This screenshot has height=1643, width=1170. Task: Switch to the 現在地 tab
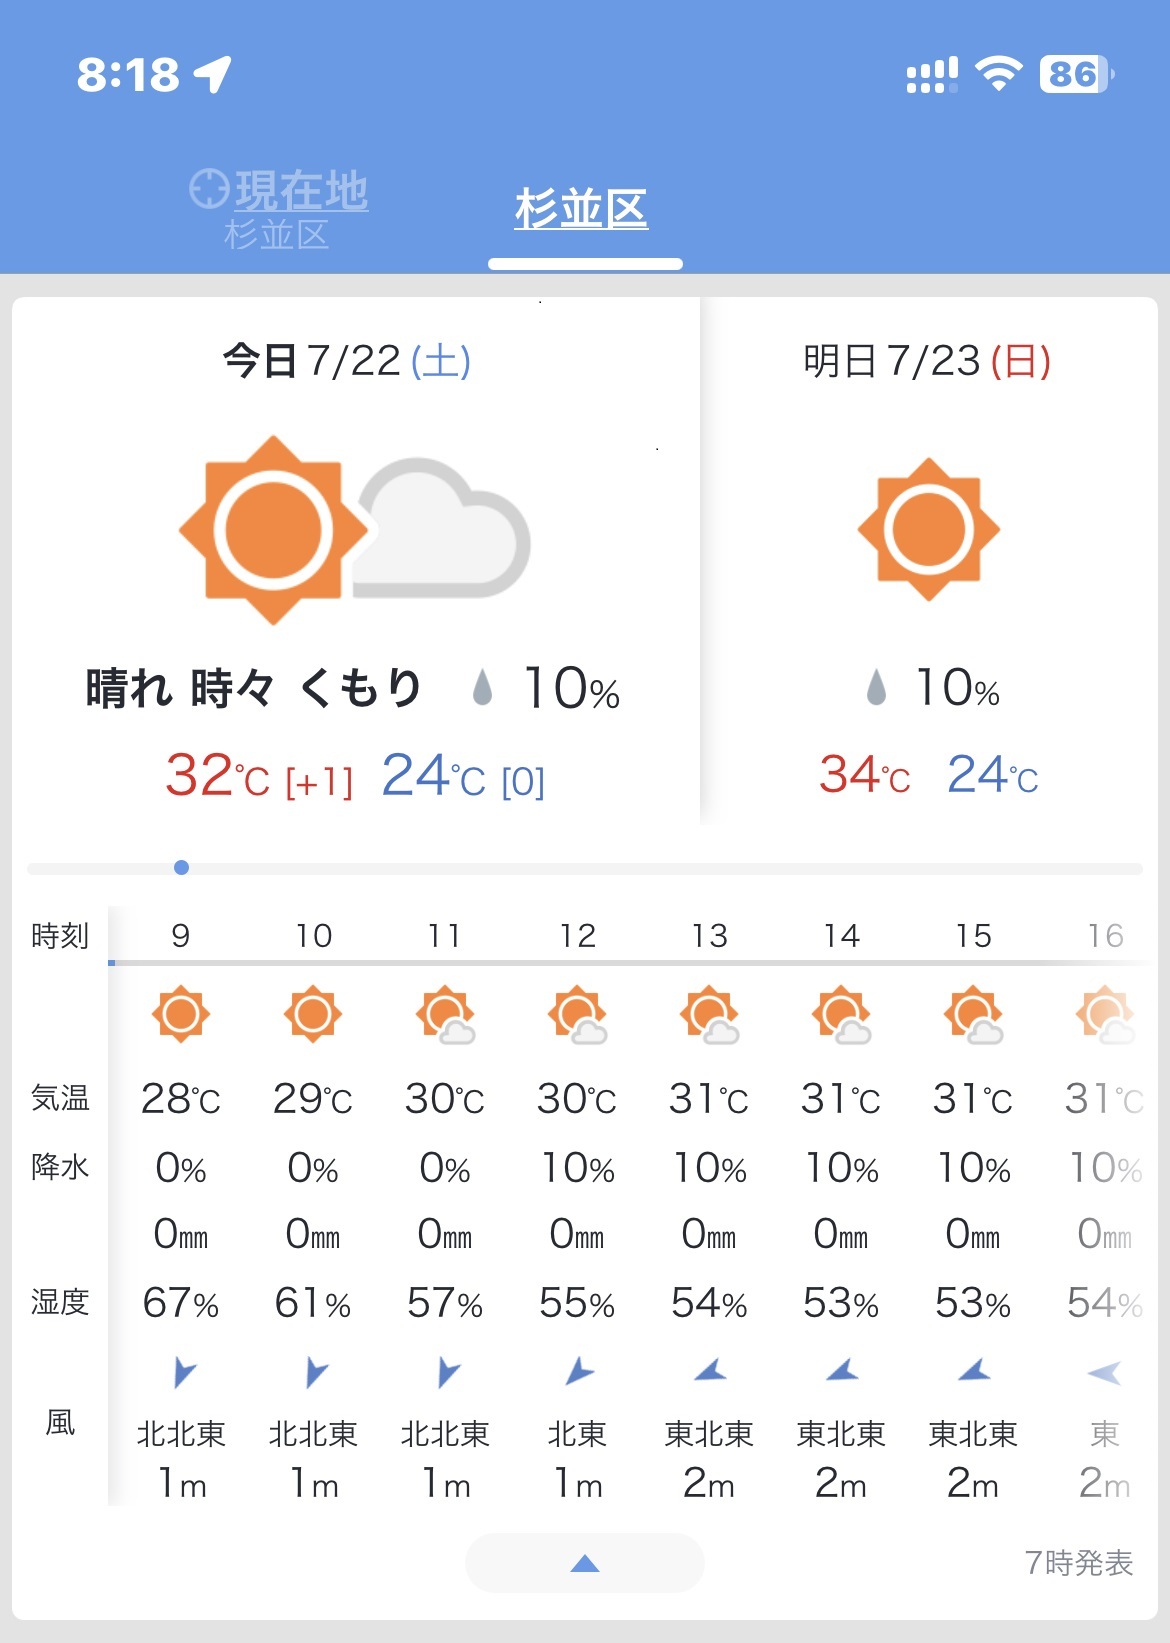point(279,209)
